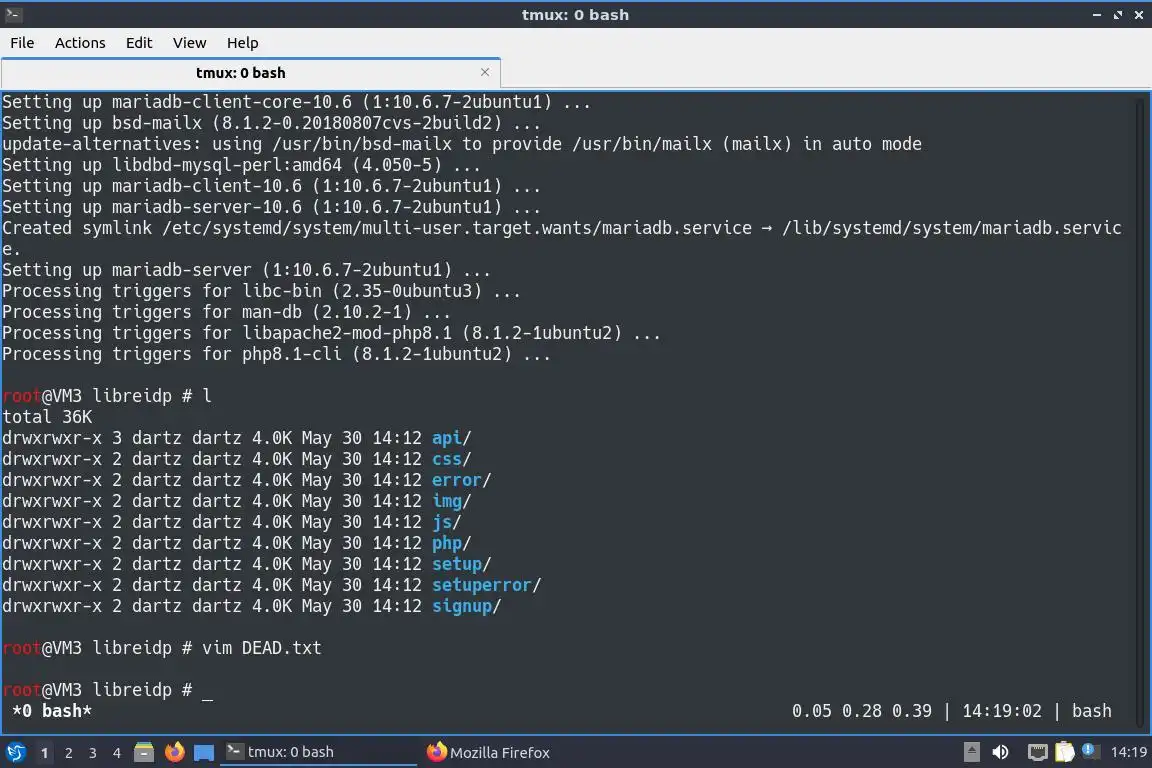Maximize the tmux terminal window
Screen dimensions: 1152x768
pyautogui.click(x=1117, y=15)
